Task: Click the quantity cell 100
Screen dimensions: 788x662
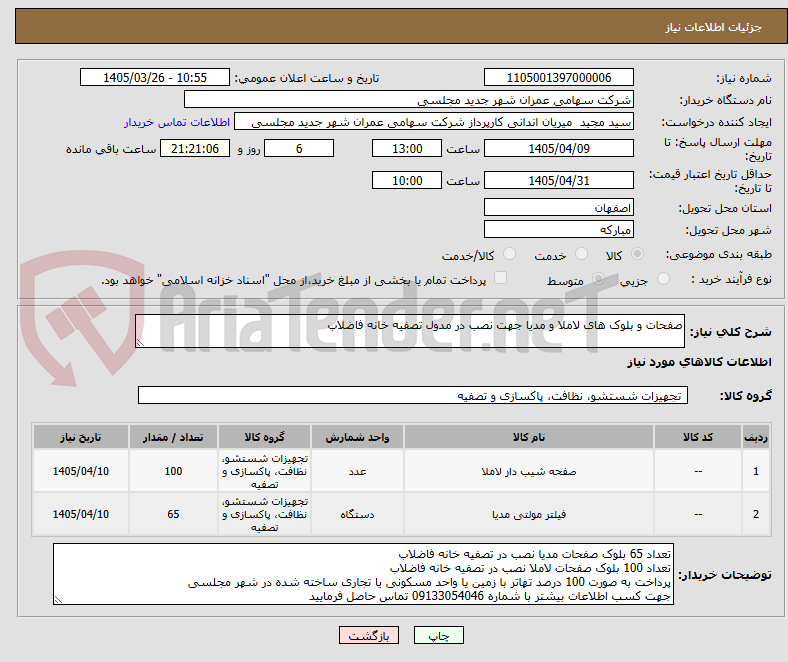Action: pyautogui.click(x=173, y=471)
